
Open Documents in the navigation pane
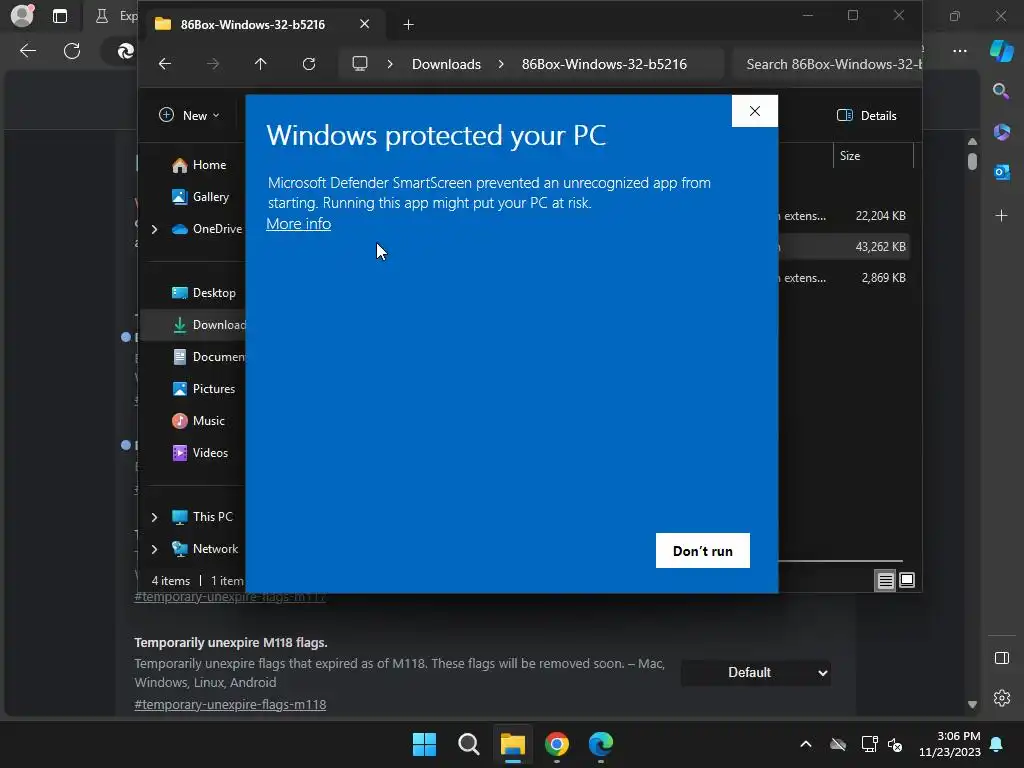click(x=208, y=357)
